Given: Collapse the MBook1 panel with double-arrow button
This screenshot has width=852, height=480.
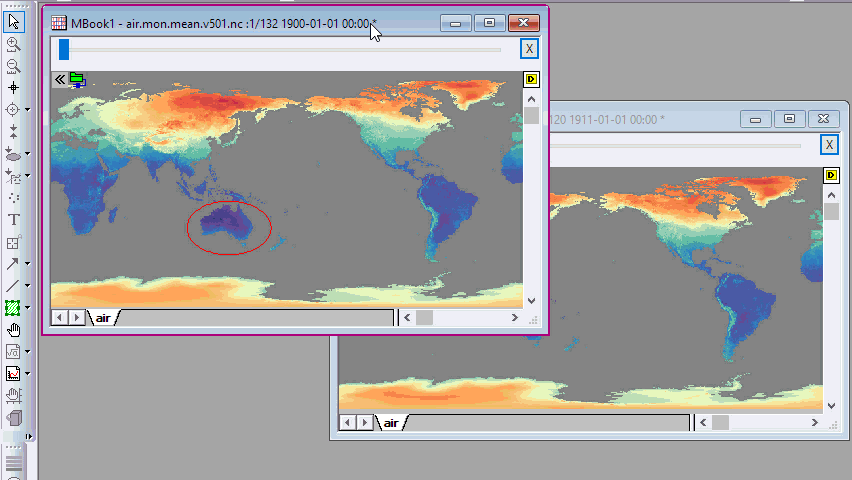Looking at the screenshot, I should [60, 79].
